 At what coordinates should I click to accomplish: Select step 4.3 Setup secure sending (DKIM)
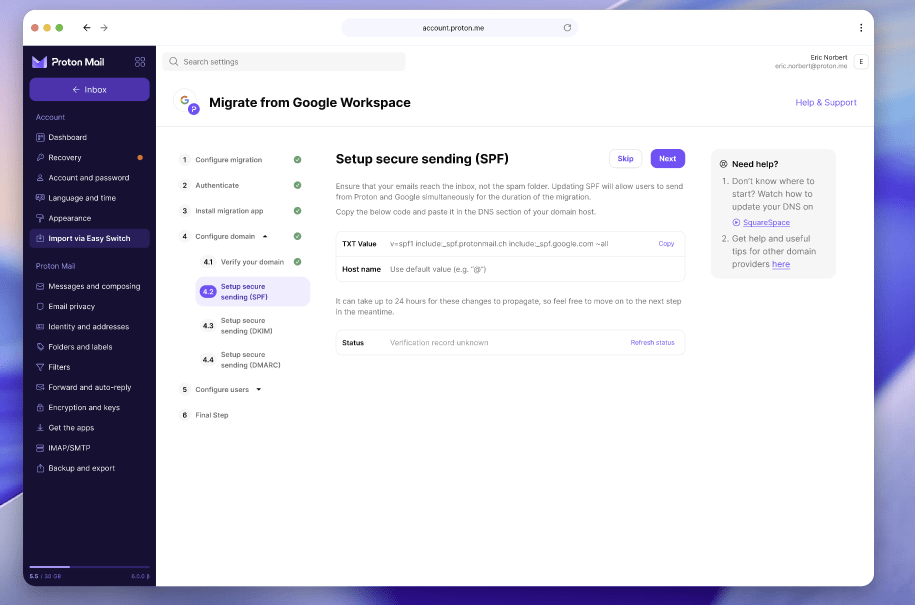(x=253, y=326)
